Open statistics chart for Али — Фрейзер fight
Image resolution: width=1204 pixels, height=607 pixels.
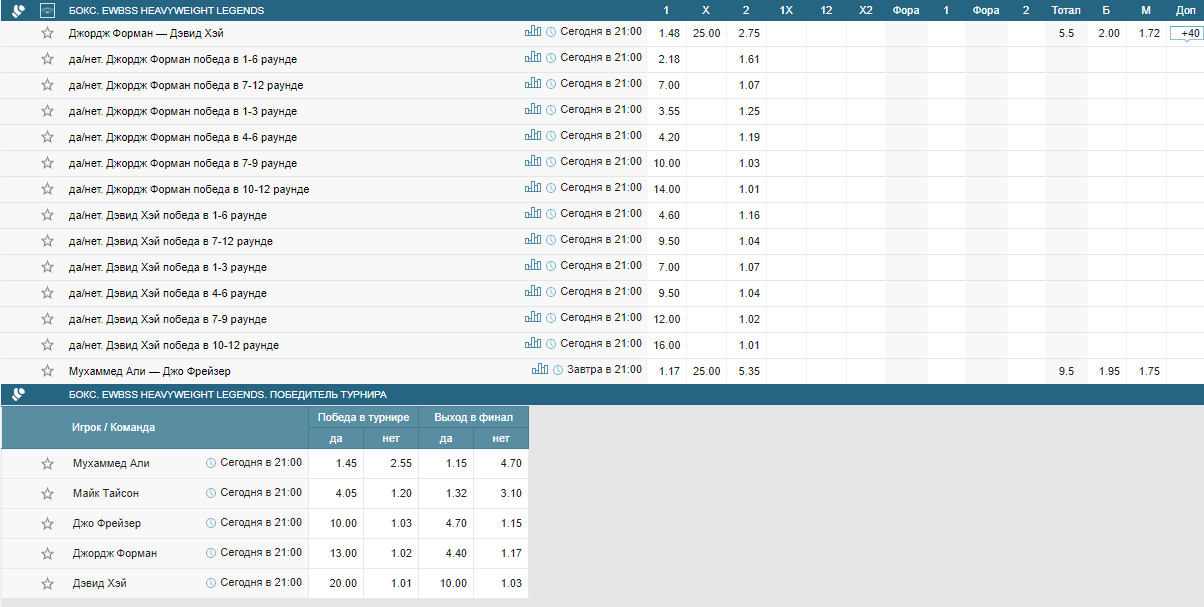539,369
